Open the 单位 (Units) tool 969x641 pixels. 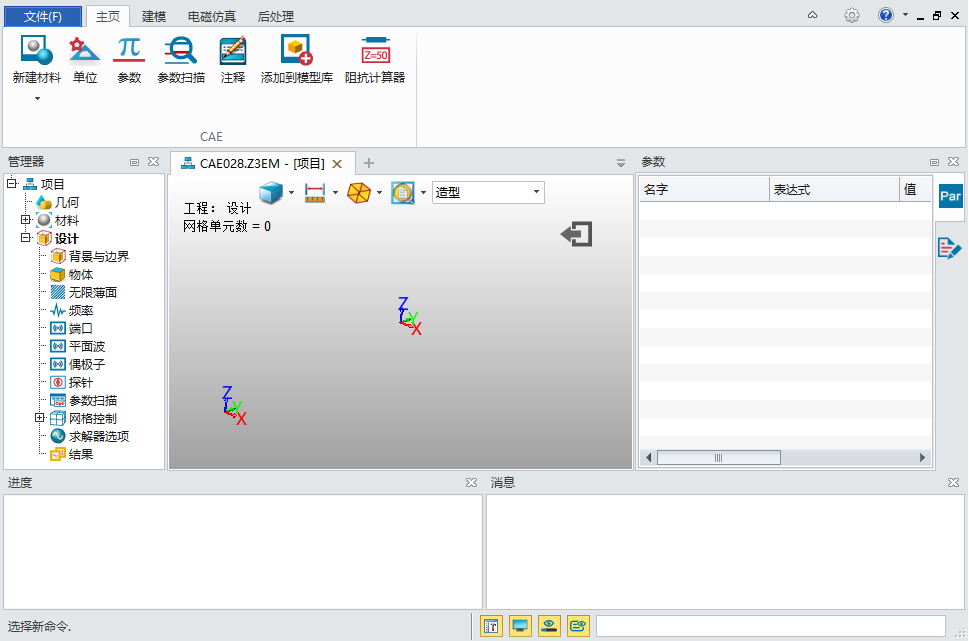click(85, 60)
